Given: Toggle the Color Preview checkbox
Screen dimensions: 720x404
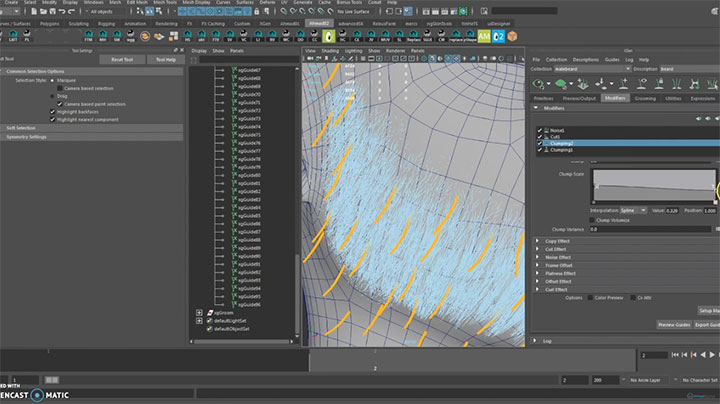Looking at the screenshot, I should click(x=590, y=298).
